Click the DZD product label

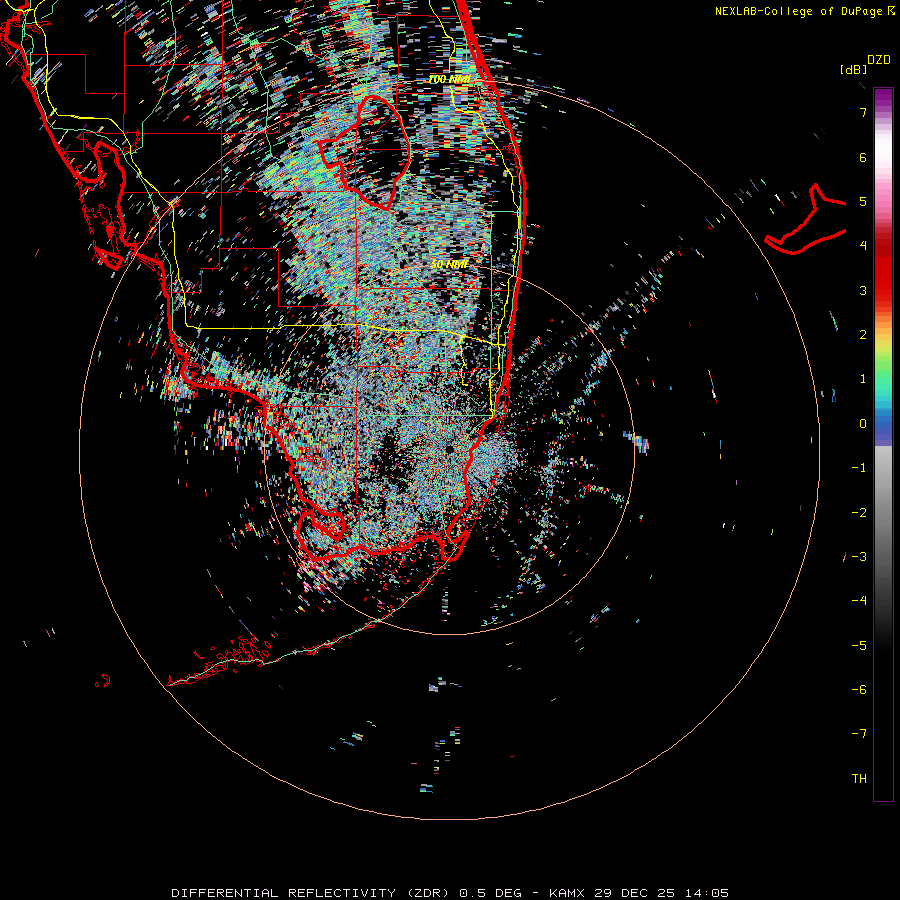[878, 60]
